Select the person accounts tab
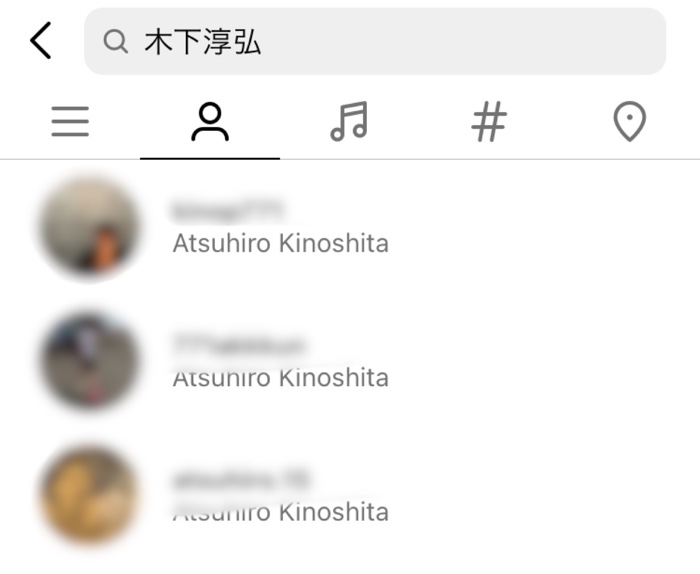Screen dimensions: 700x574 tap(210, 122)
